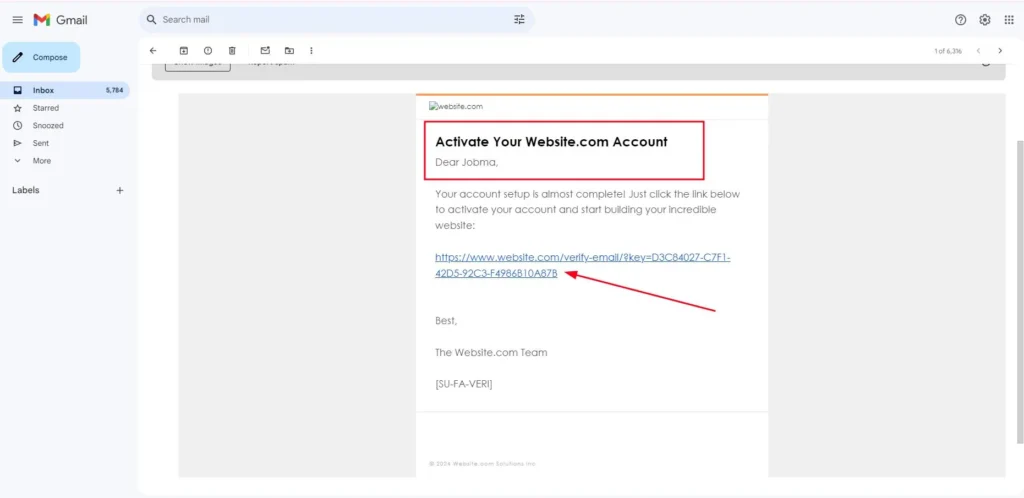The width and height of the screenshot is (1024, 498).
Task: Open the Google apps grid
Action: click(x=1009, y=20)
